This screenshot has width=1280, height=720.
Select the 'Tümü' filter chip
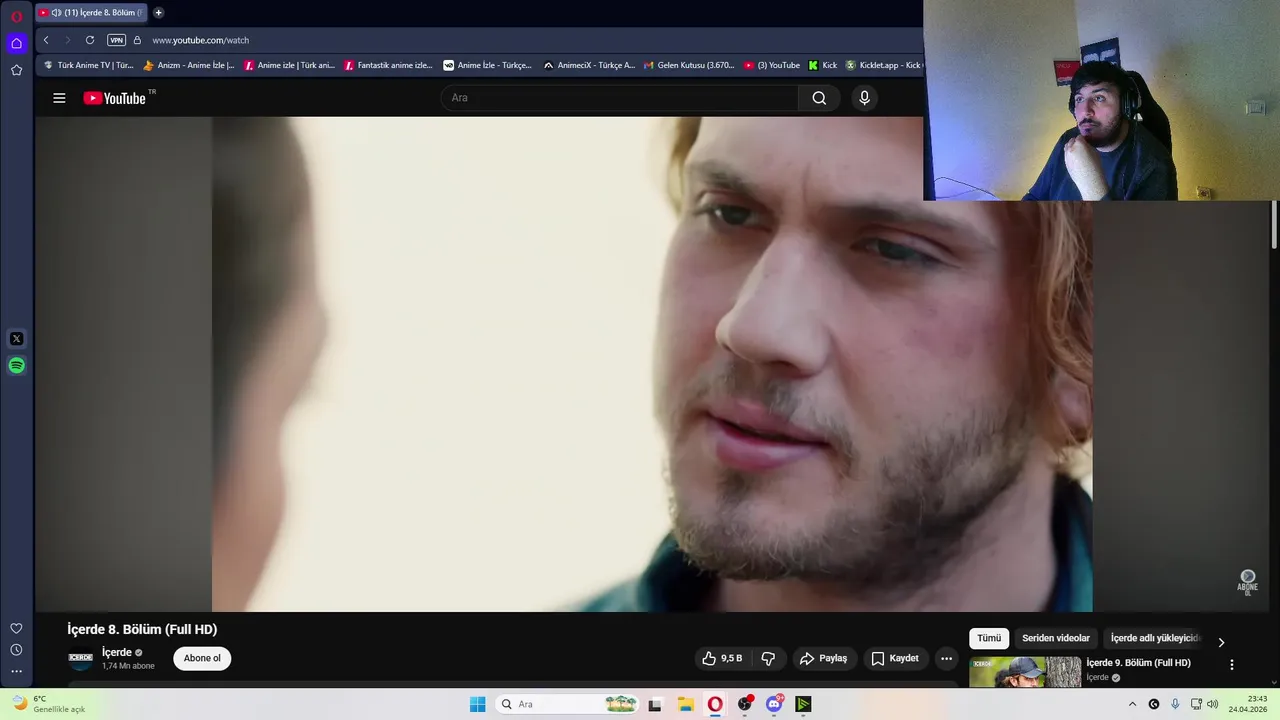point(989,638)
